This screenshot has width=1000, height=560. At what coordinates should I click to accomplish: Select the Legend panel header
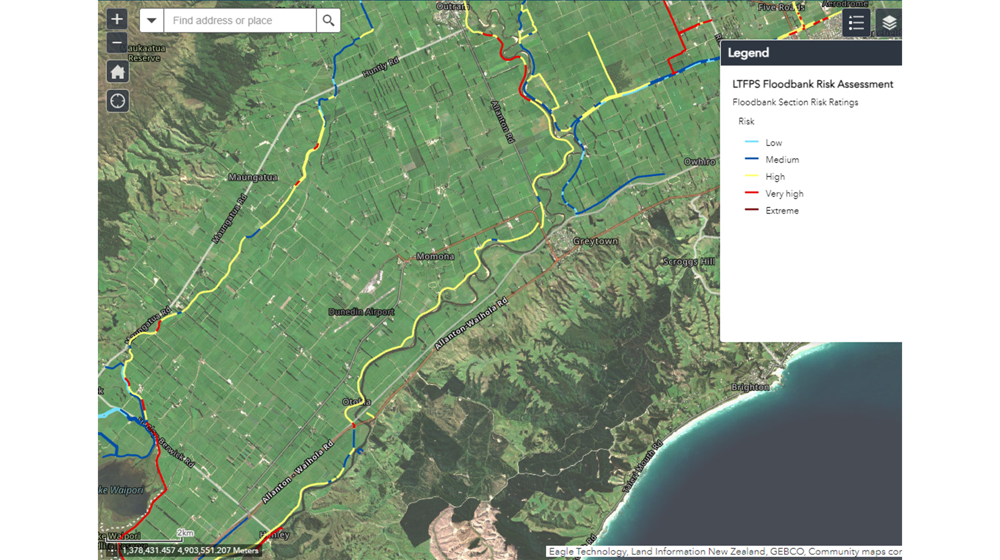click(x=811, y=53)
